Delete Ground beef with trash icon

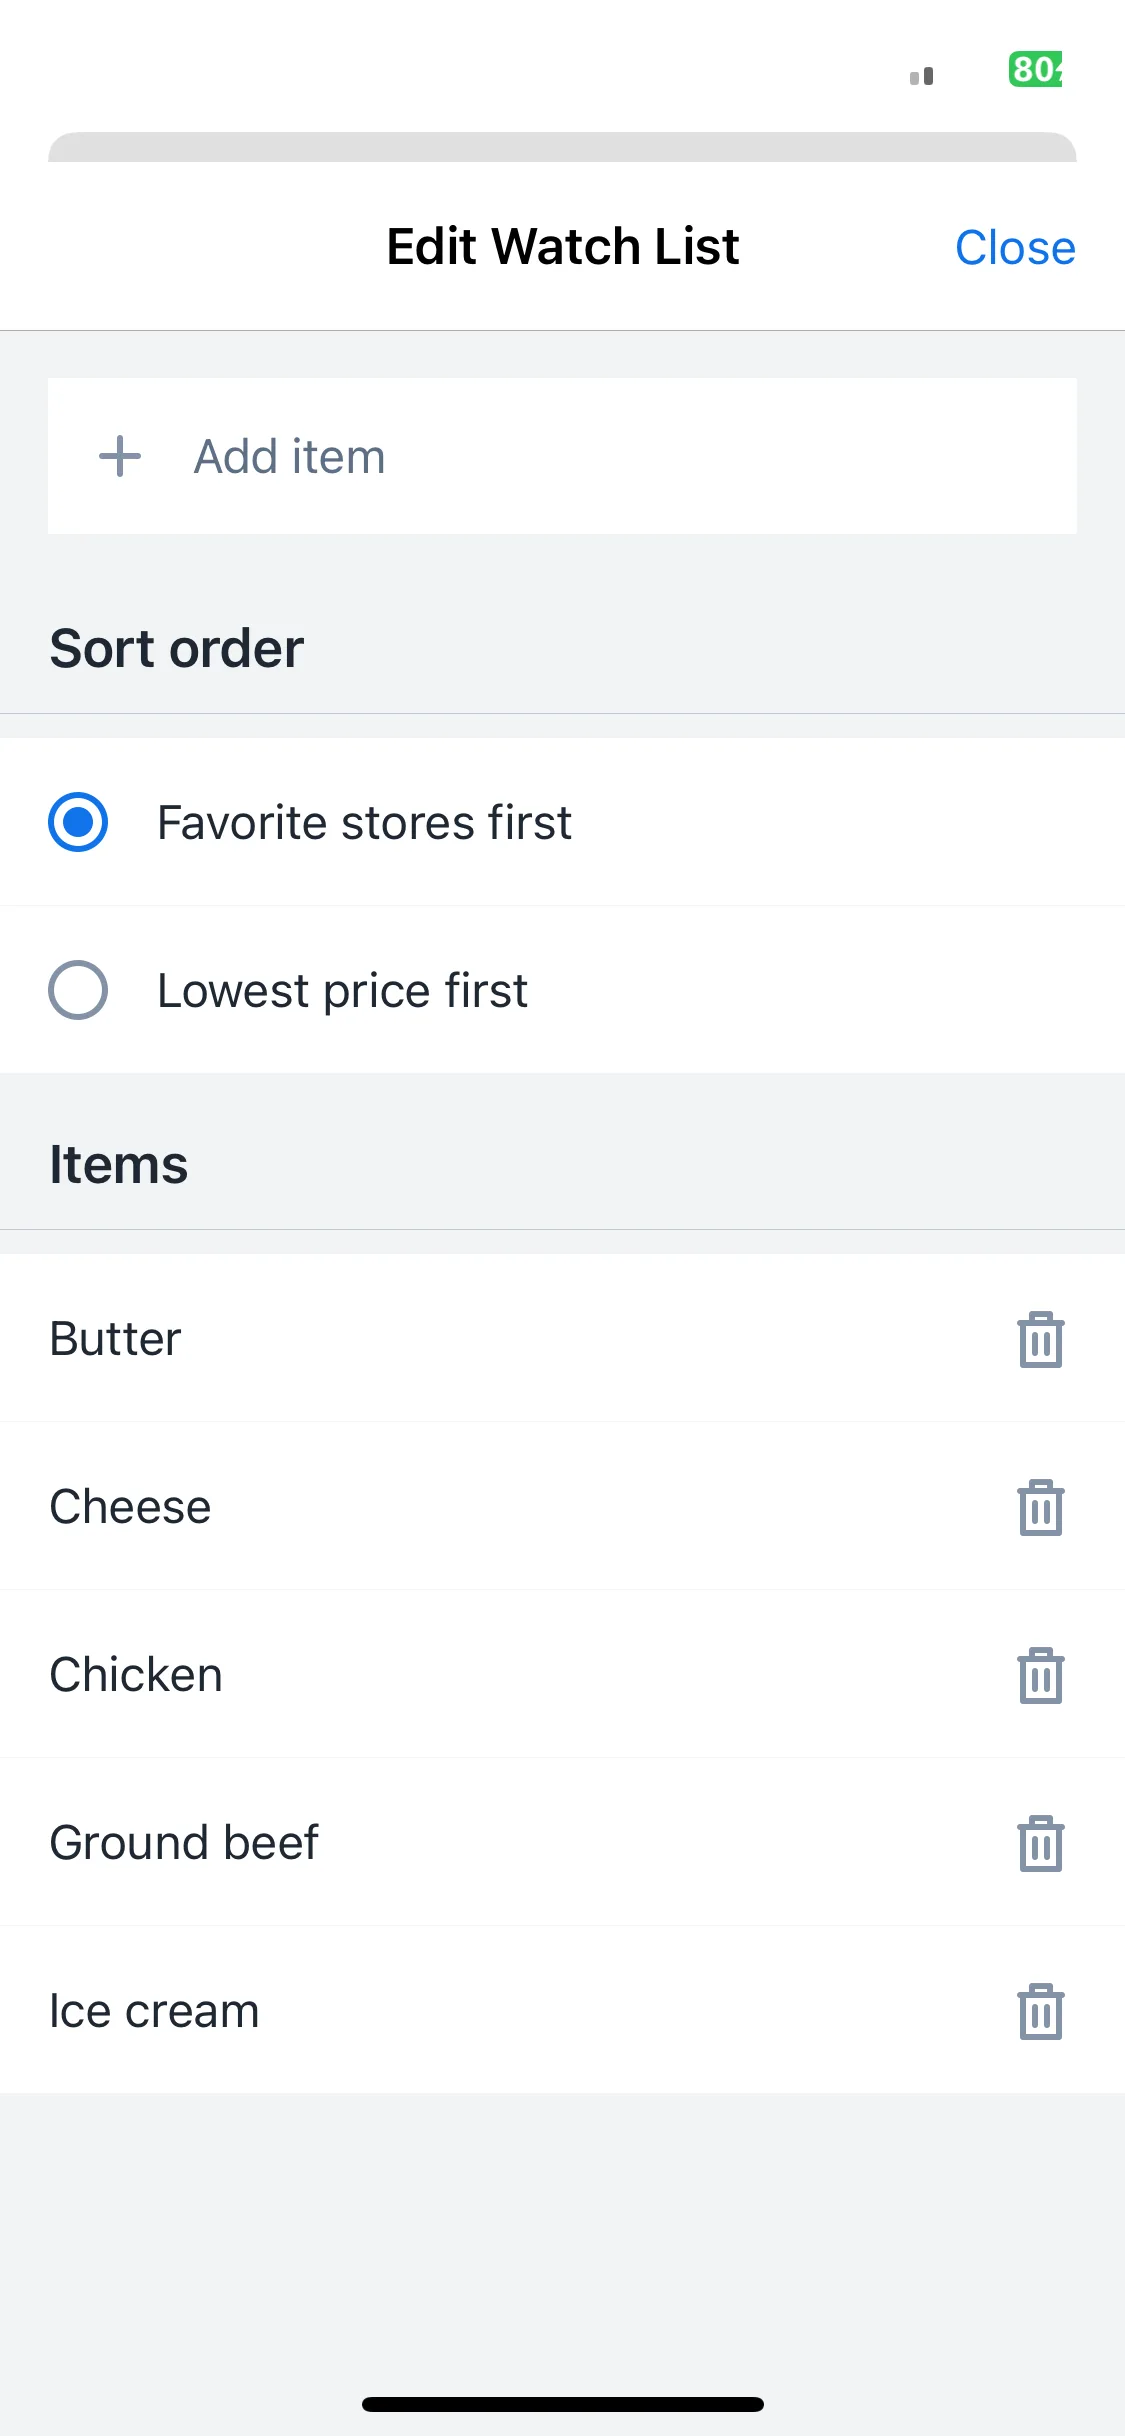pyautogui.click(x=1040, y=1843)
